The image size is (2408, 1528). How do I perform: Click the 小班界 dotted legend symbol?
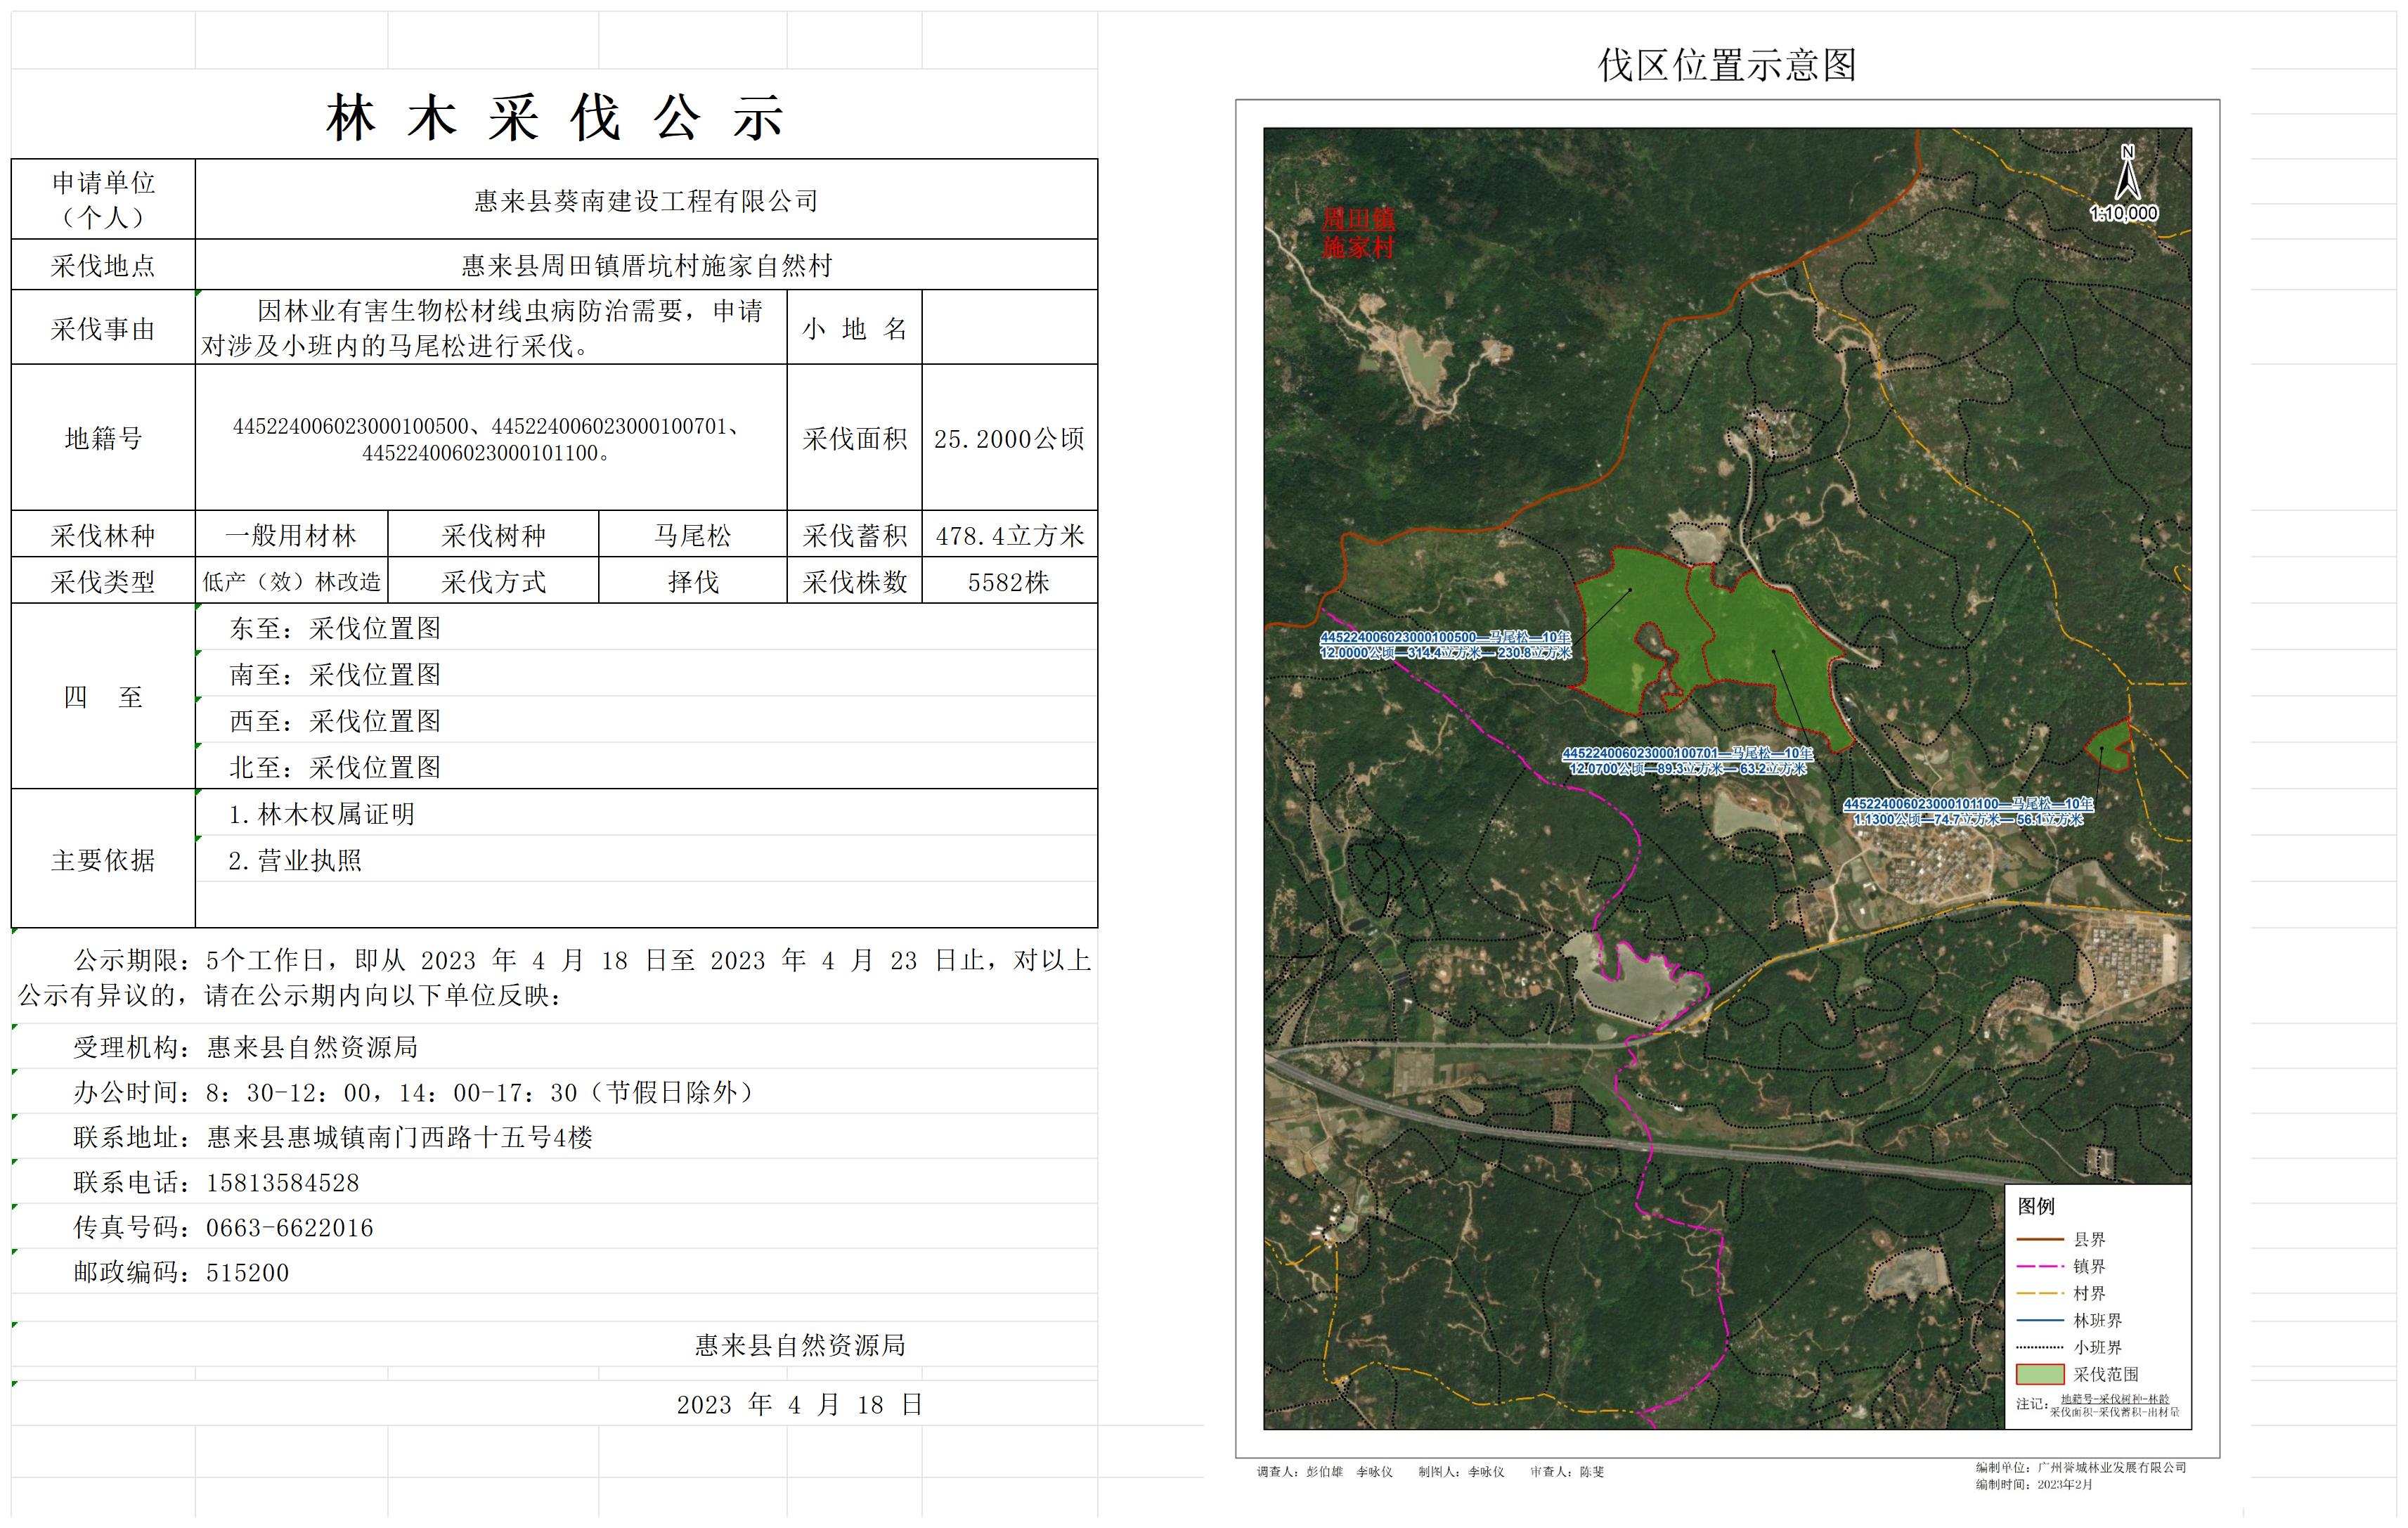tap(2040, 1347)
